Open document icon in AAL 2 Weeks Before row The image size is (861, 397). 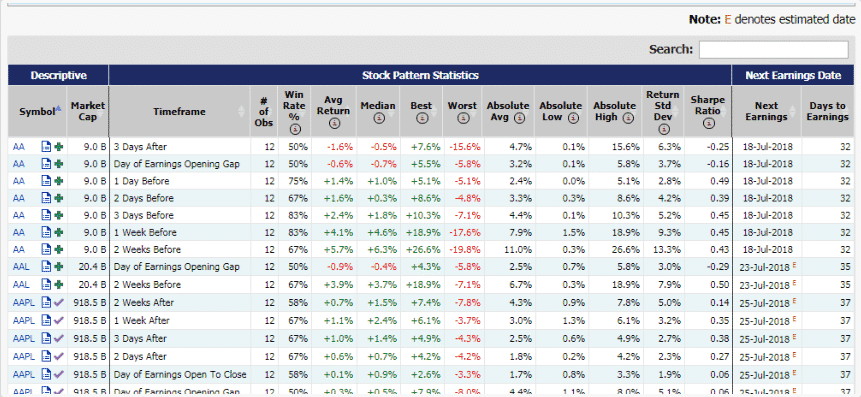(x=47, y=284)
